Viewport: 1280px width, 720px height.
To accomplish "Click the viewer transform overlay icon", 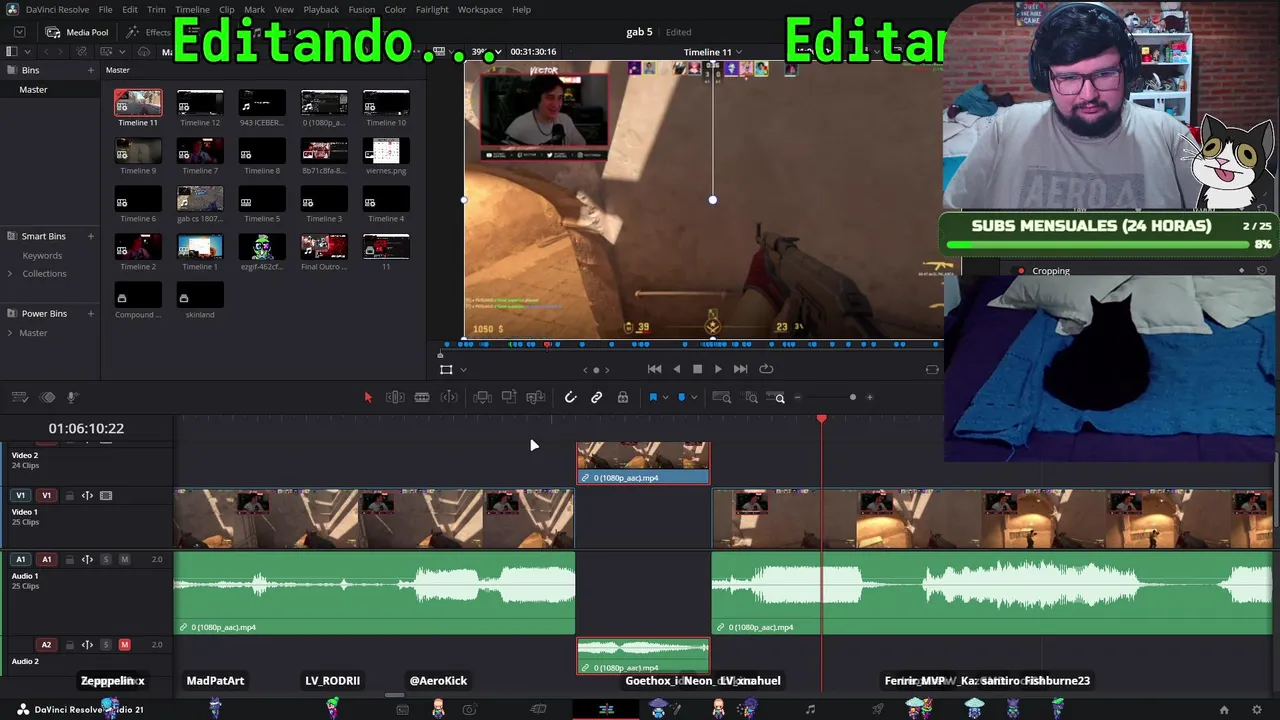I will pos(446,369).
